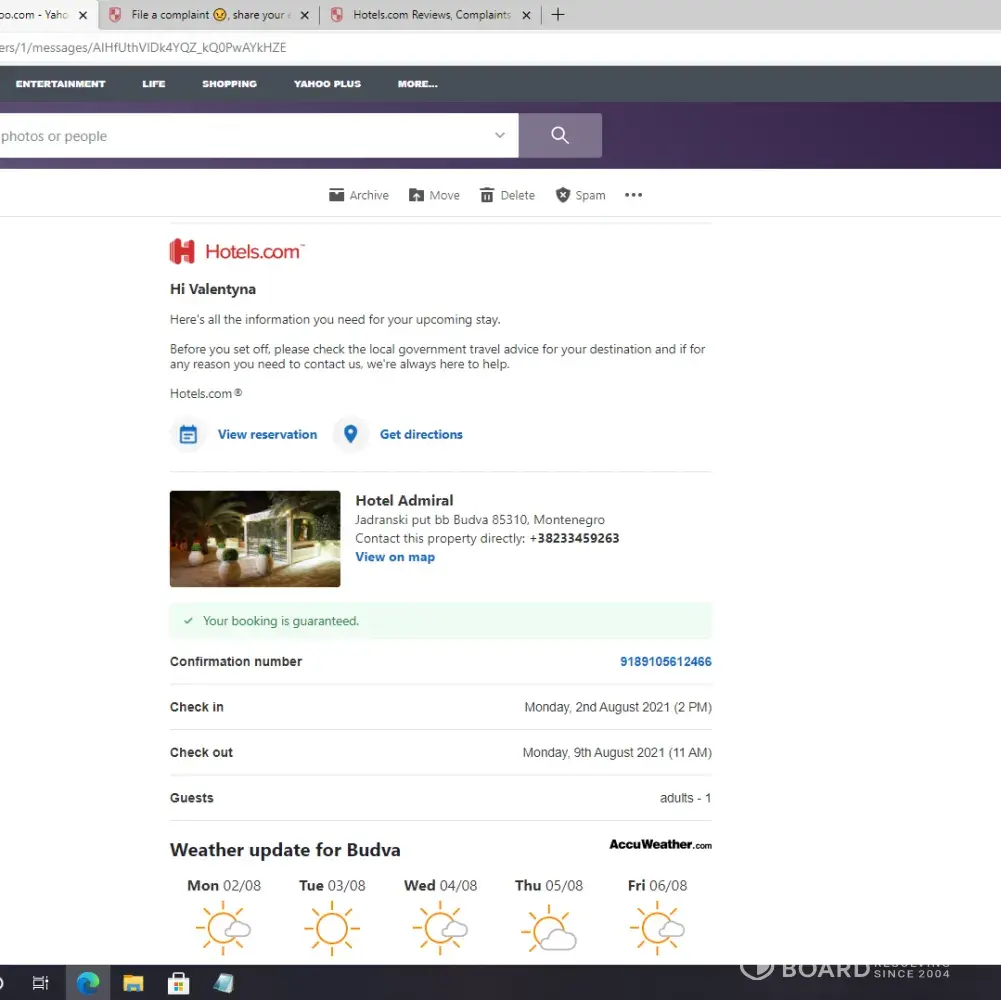Delete the email using the trash icon

coord(487,195)
